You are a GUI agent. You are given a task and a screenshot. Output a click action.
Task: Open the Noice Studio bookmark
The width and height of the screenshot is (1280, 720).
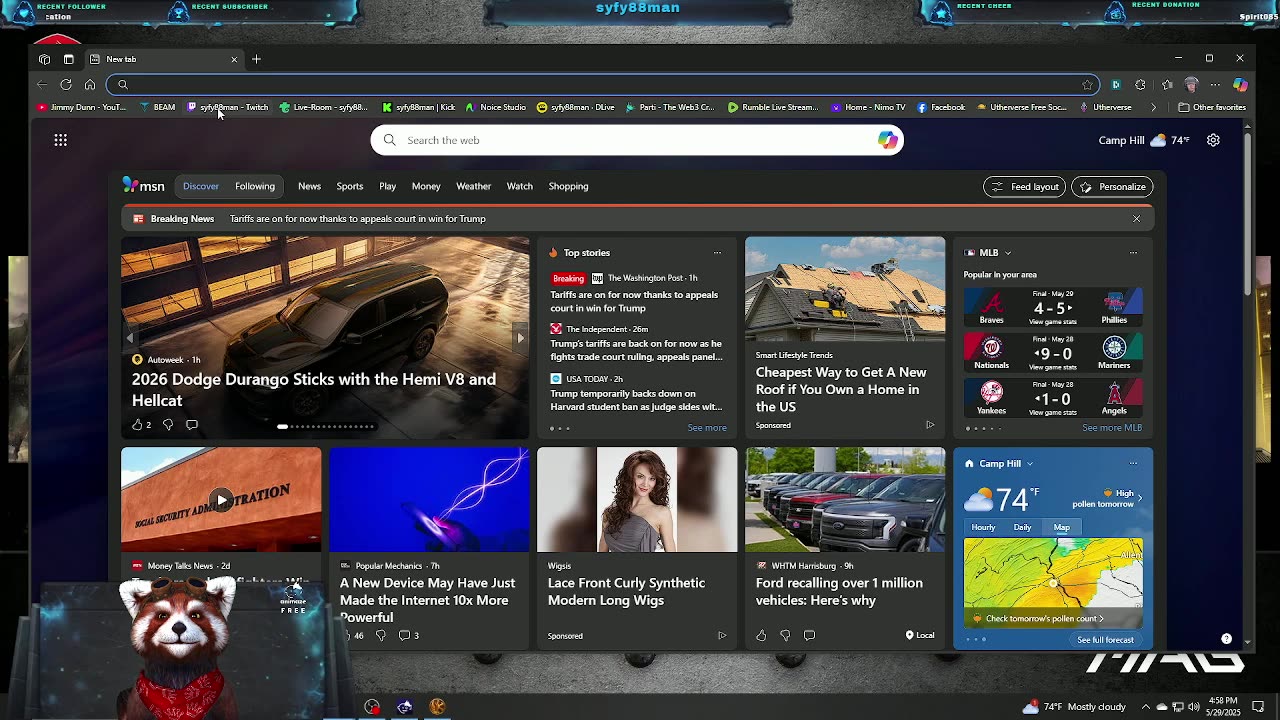click(x=495, y=107)
